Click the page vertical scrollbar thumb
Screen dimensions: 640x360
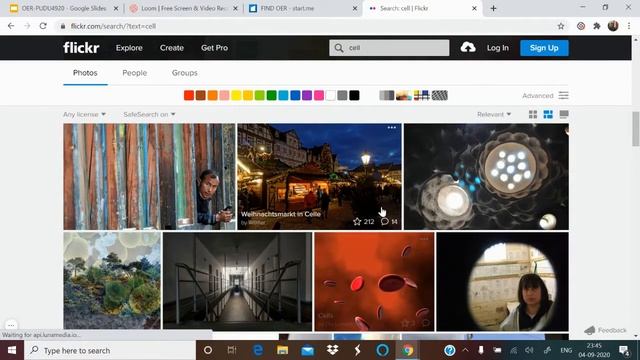point(636,128)
